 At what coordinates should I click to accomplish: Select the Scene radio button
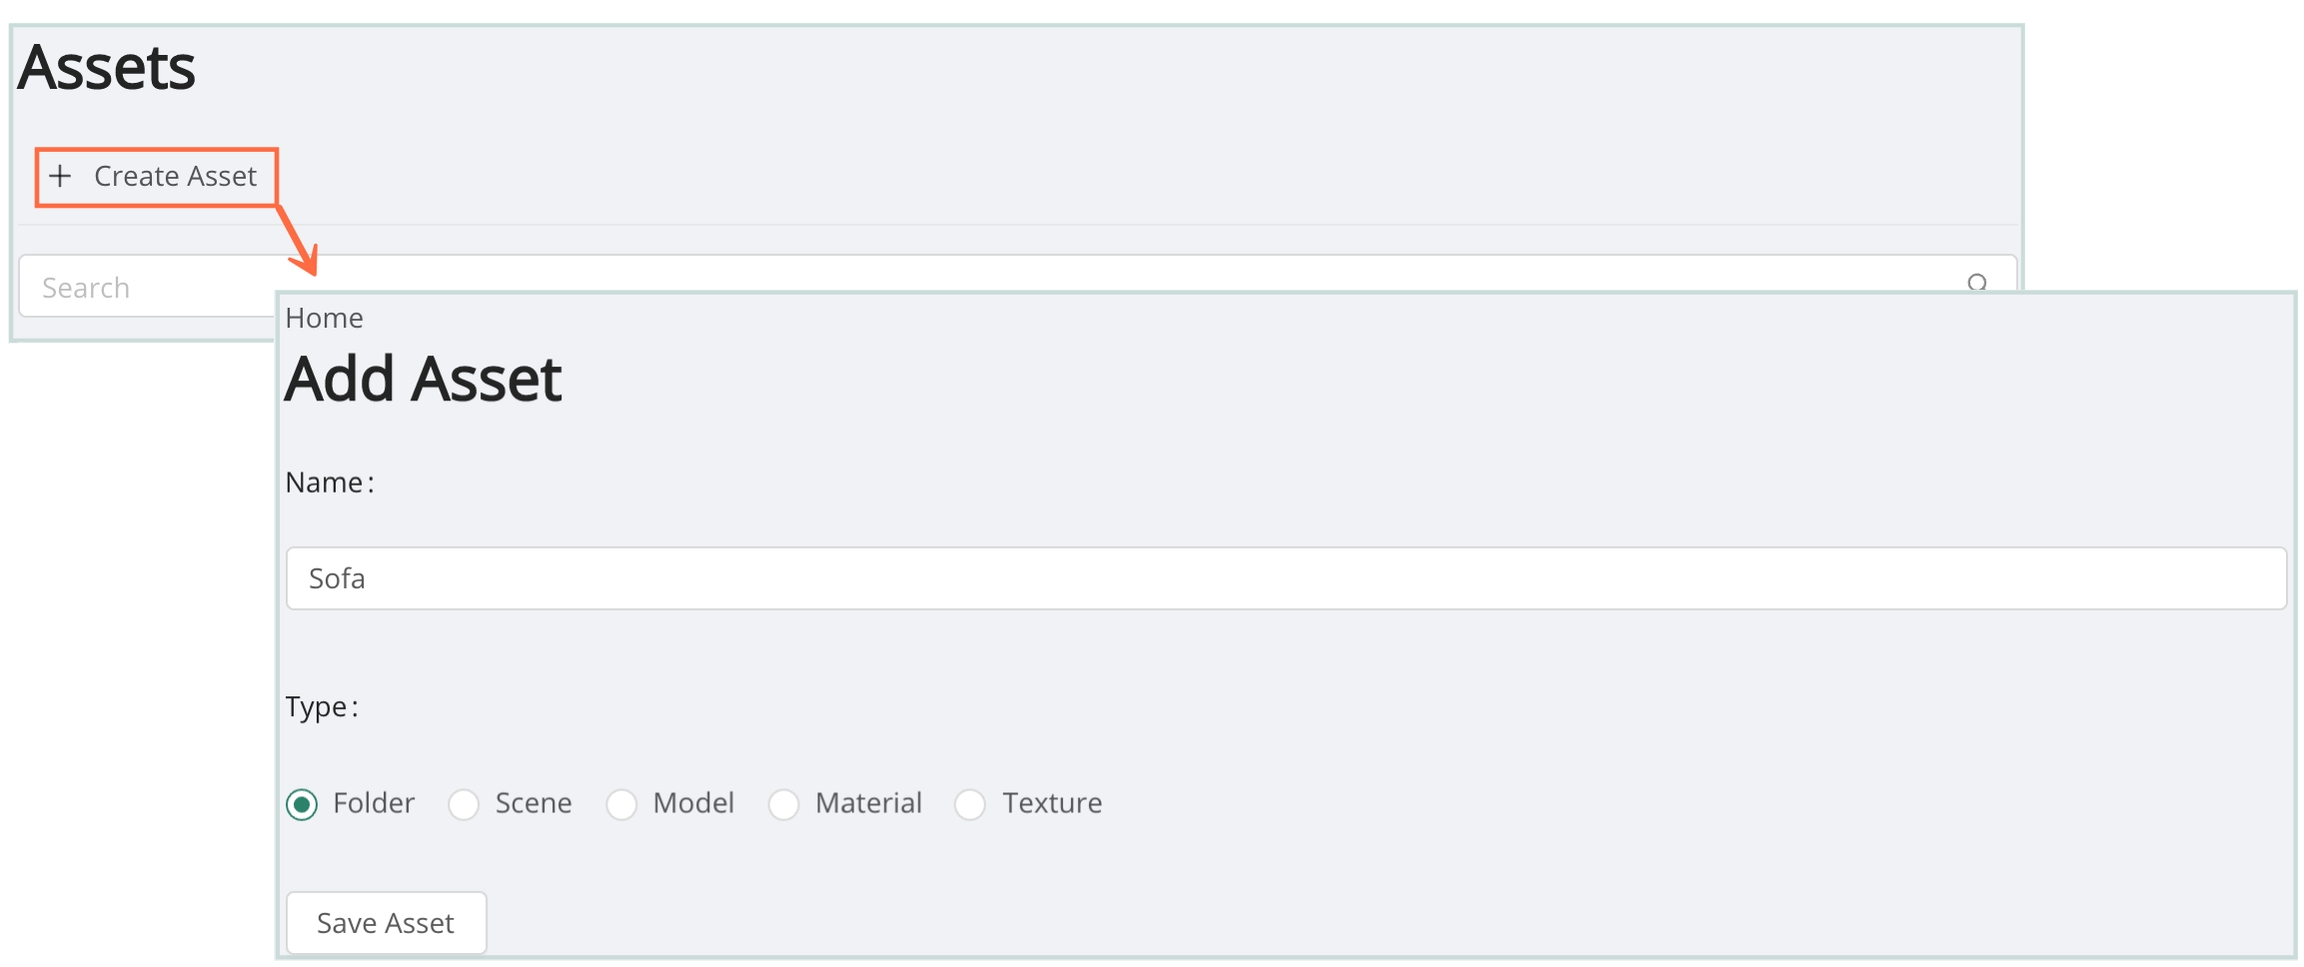tap(464, 804)
